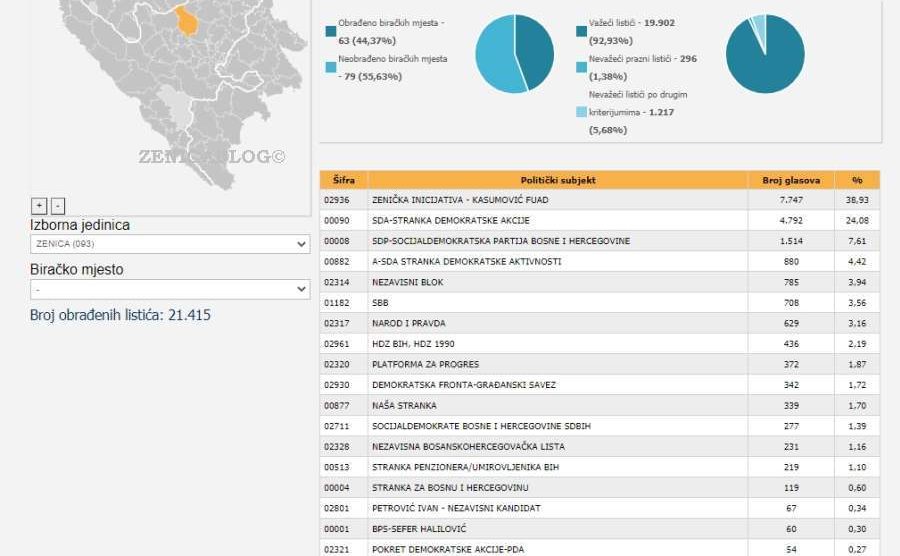Click the Obrađeno biračkih mjesta legend swatch
The height and width of the screenshot is (556, 900).
[x=331, y=32]
